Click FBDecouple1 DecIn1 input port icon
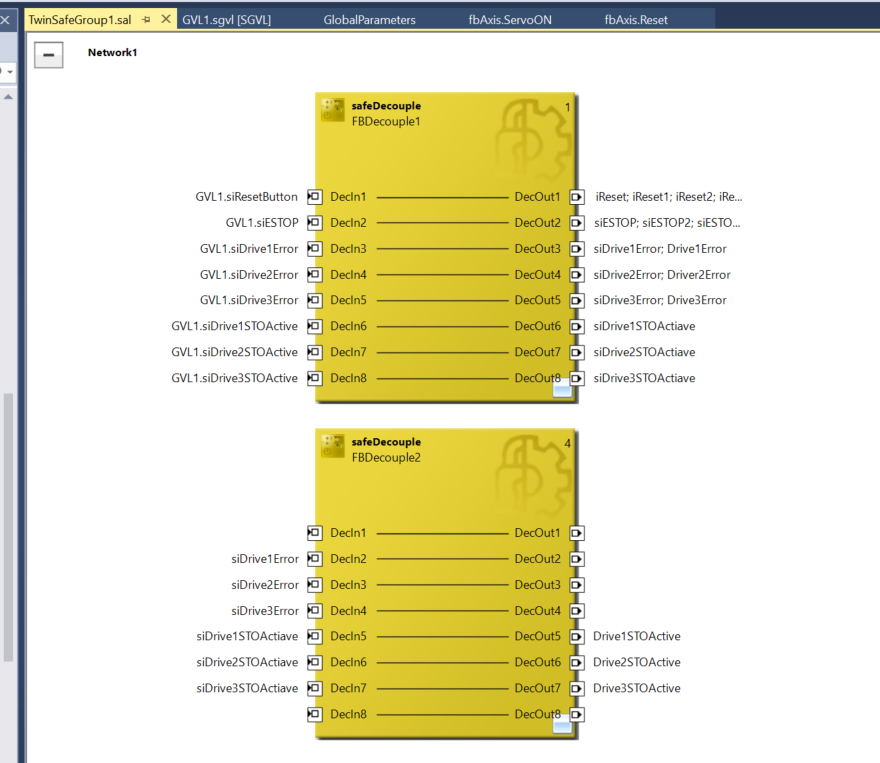The image size is (880, 763). pyautogui.click(x=315, y=197)
